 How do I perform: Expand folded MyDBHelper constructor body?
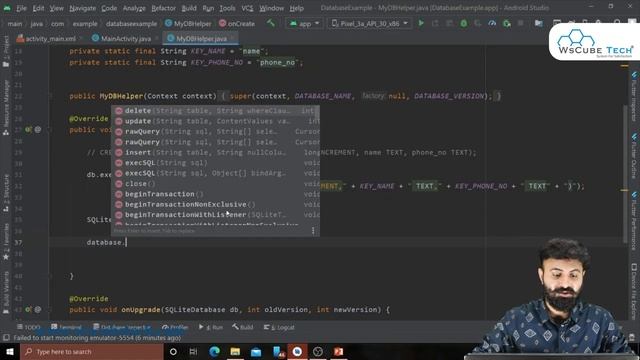click(x=223, y=96)
